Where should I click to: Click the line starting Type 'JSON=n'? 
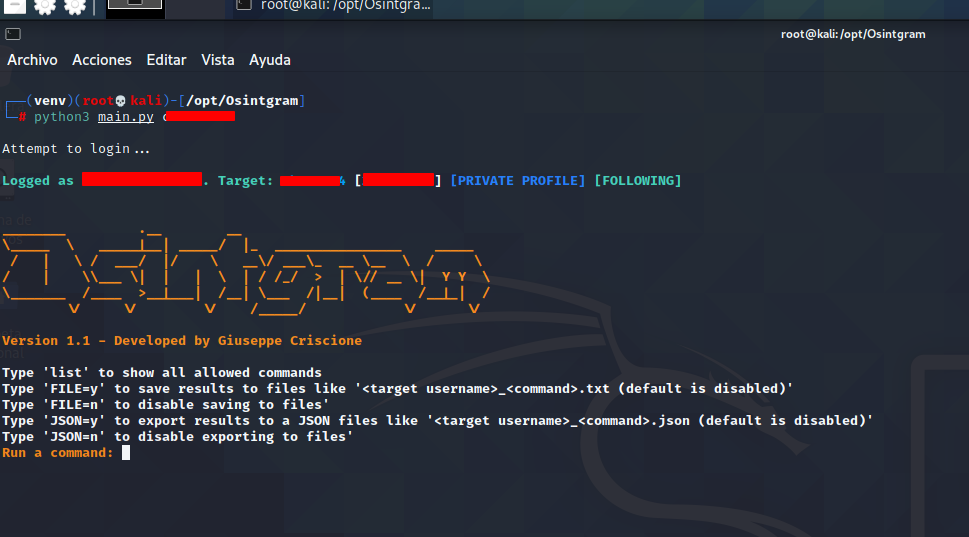pyautogui.click(x=177, y=437)
